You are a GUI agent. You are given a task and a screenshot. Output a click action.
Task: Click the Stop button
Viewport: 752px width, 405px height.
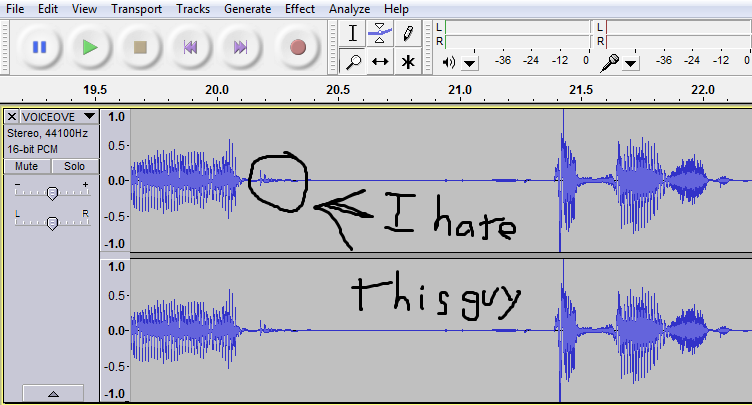[x=140, y=47]
